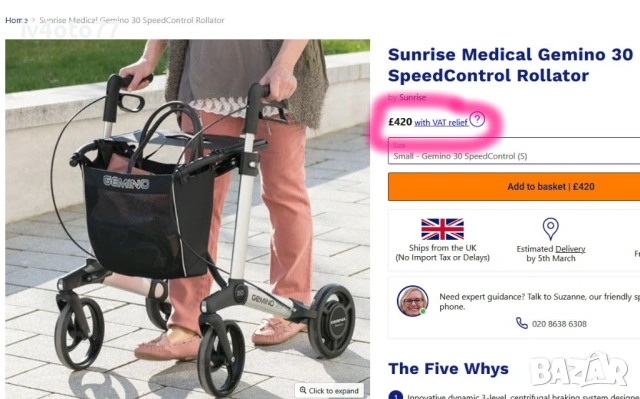Open the Size dropdown for Gemino 30
The image size is (640, 399).
(x=514, y=151)
